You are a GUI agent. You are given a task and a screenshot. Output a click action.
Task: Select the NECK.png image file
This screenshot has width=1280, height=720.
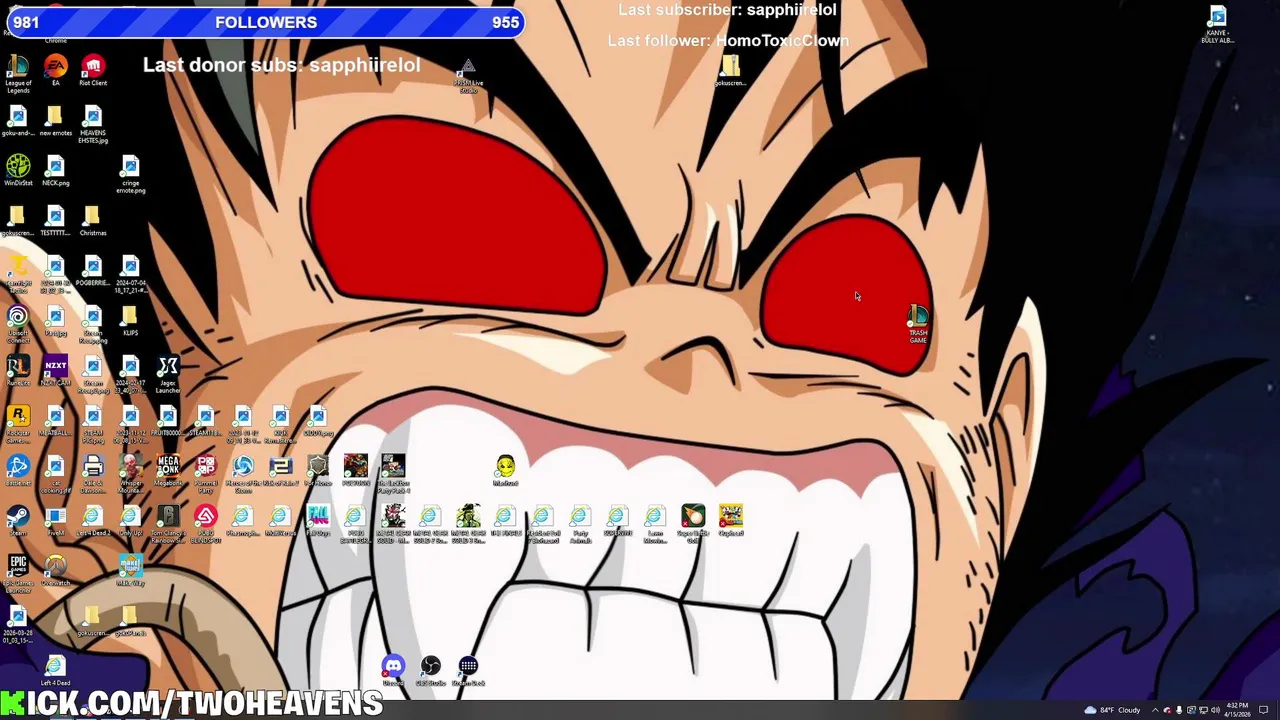tap(55, 170)
